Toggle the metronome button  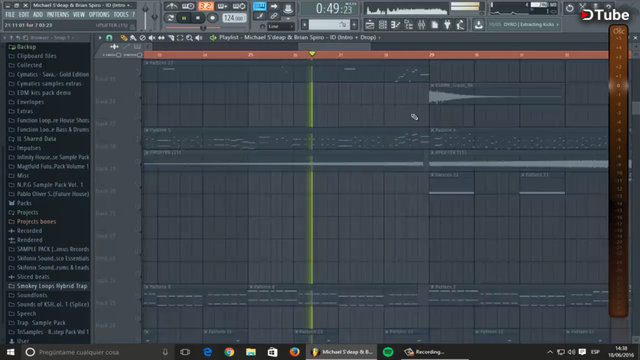pyautogui.click(x=171, y=6)
